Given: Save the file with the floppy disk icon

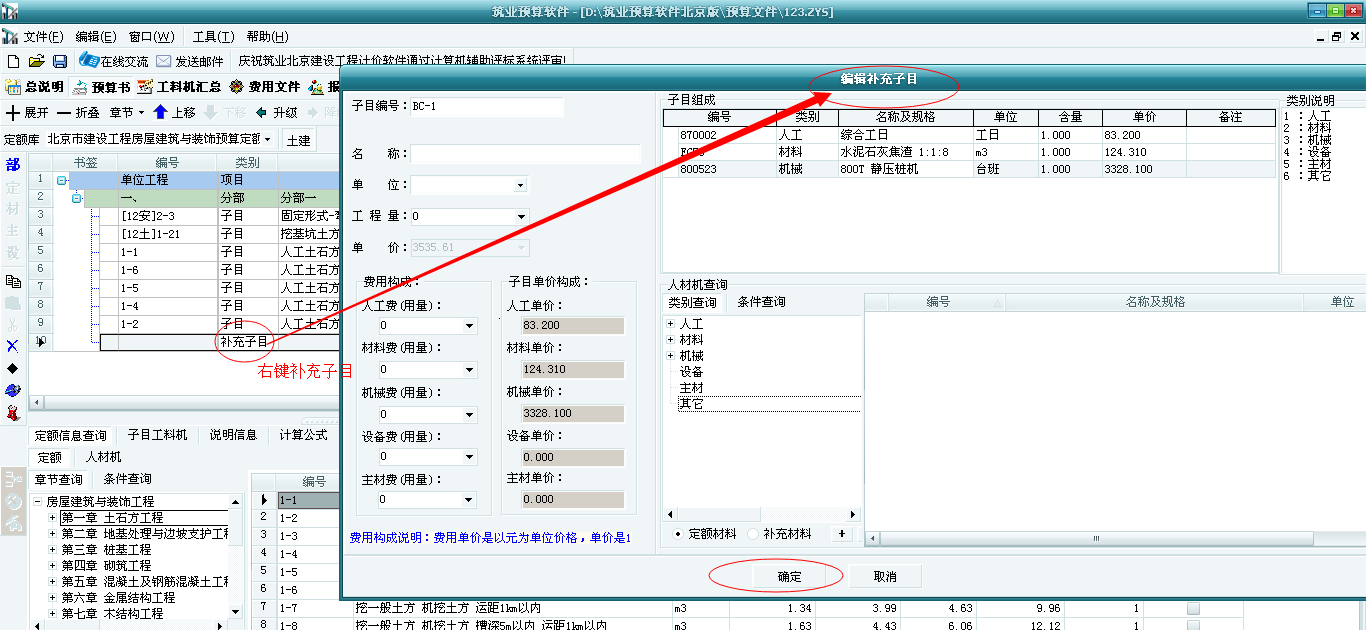Looking at the screenshot, I should (60, 62).
